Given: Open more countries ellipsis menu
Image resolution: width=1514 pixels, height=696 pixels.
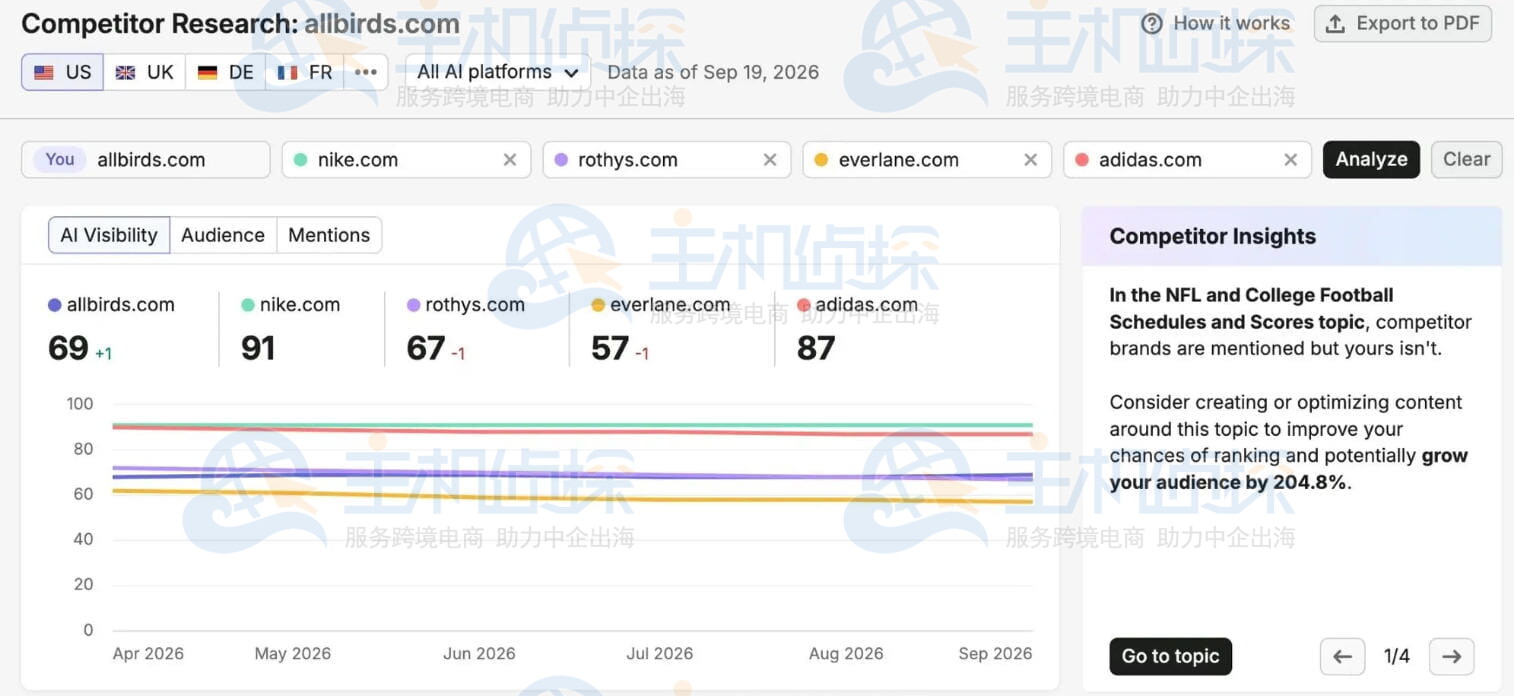Looking at the screenshot, I should pyautogui.click(x=366, y=72).
